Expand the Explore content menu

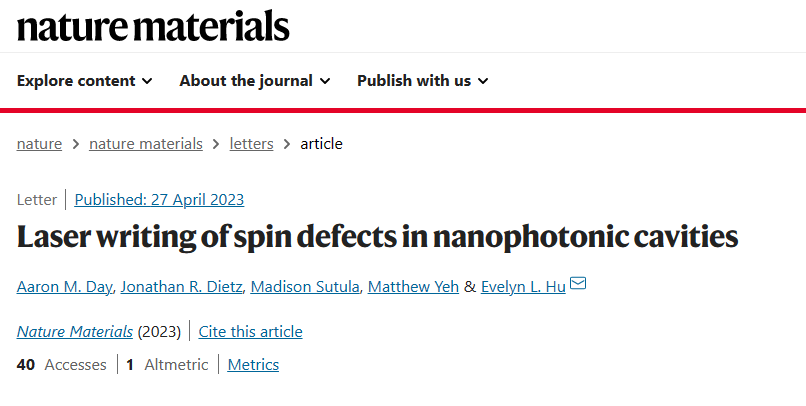(x=84, y=81)
